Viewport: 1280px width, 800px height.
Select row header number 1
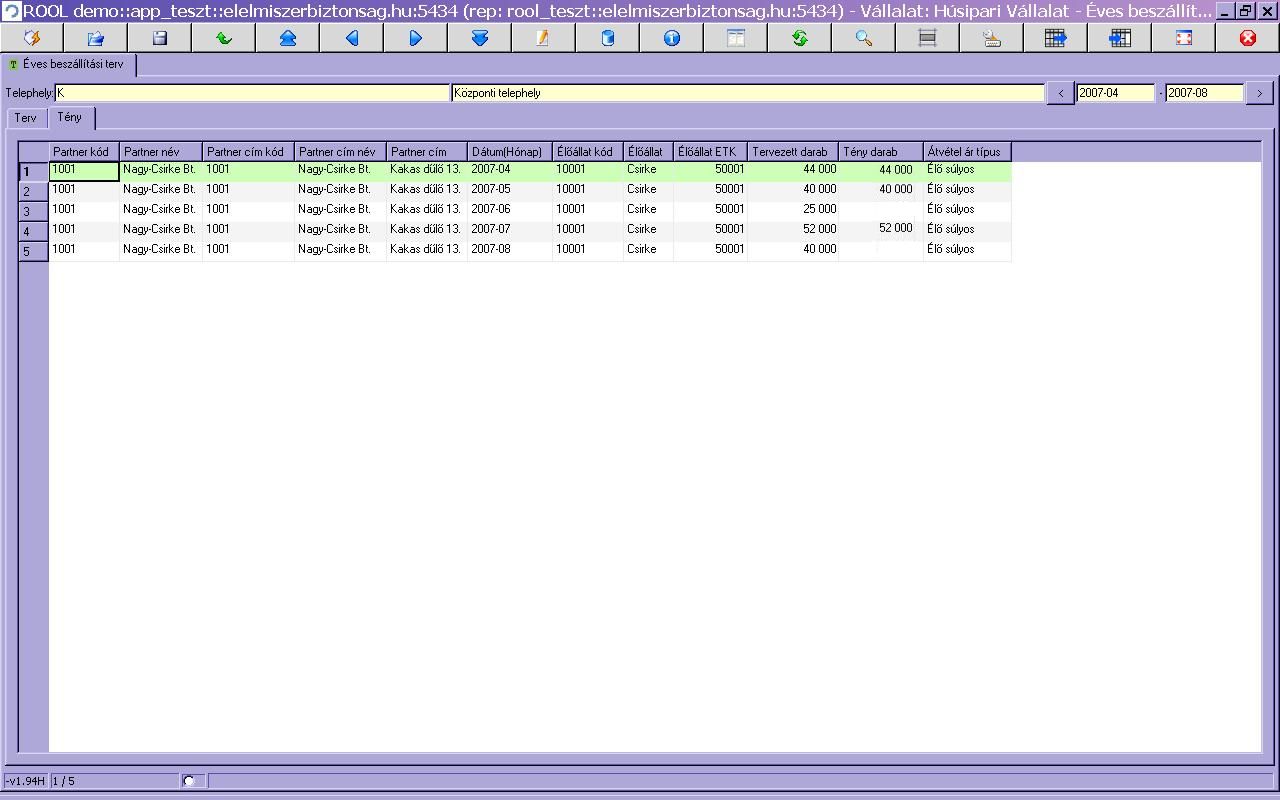(x=34, y=171)
